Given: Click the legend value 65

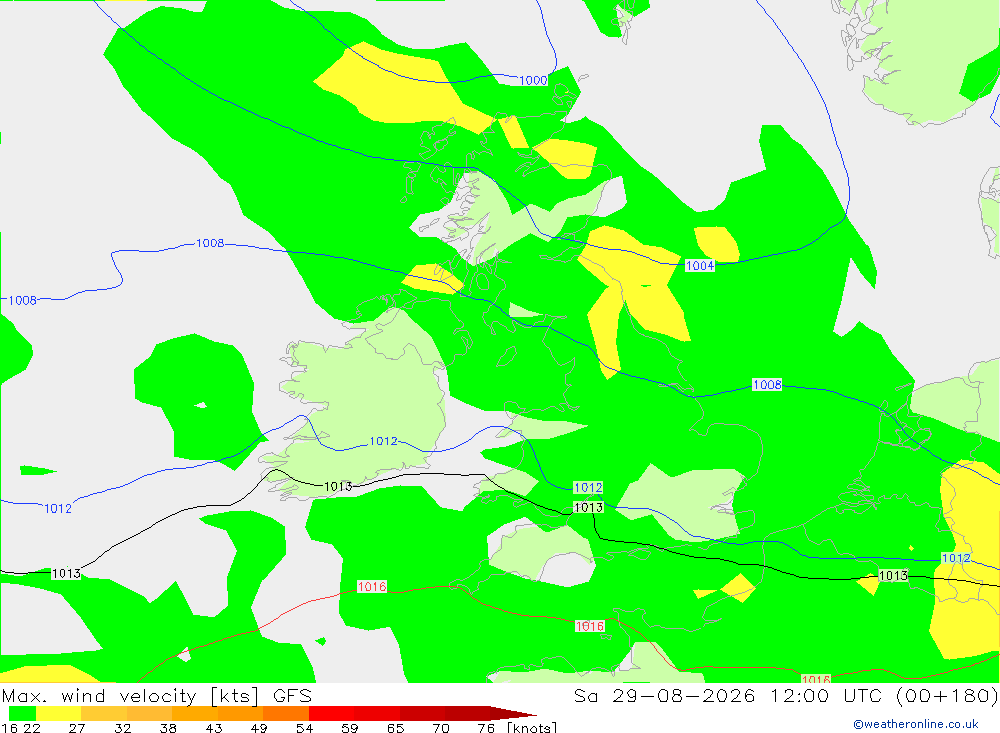Looking at the screenshot, I should (395, 728).
